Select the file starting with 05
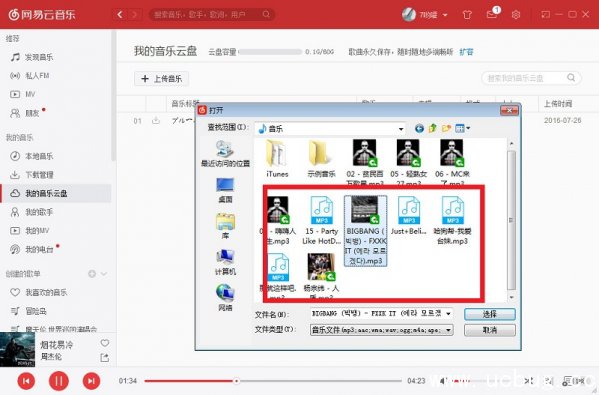Screen dimensions: 599x395 (x=408, y=162)
